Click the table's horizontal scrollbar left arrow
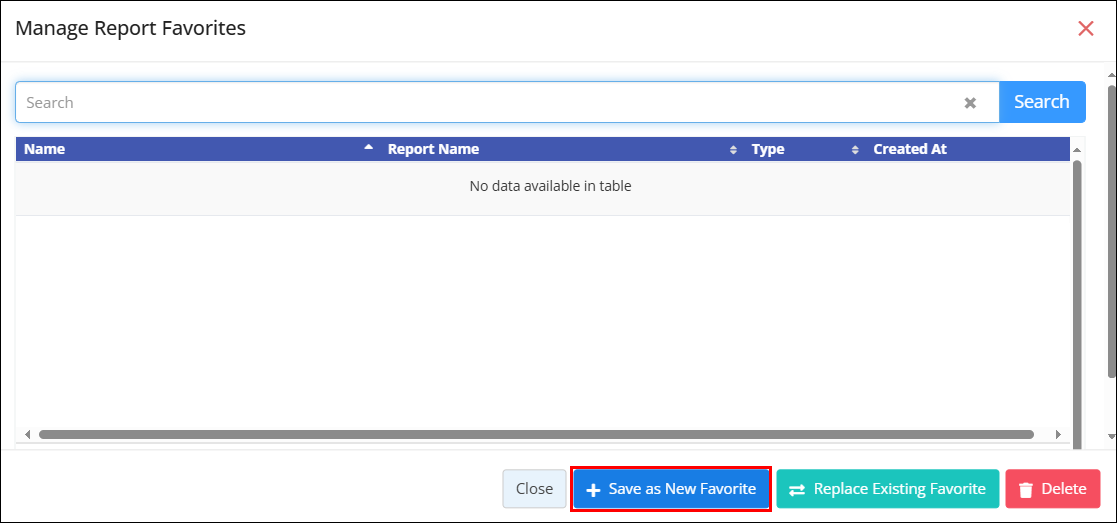 [27, 434]
